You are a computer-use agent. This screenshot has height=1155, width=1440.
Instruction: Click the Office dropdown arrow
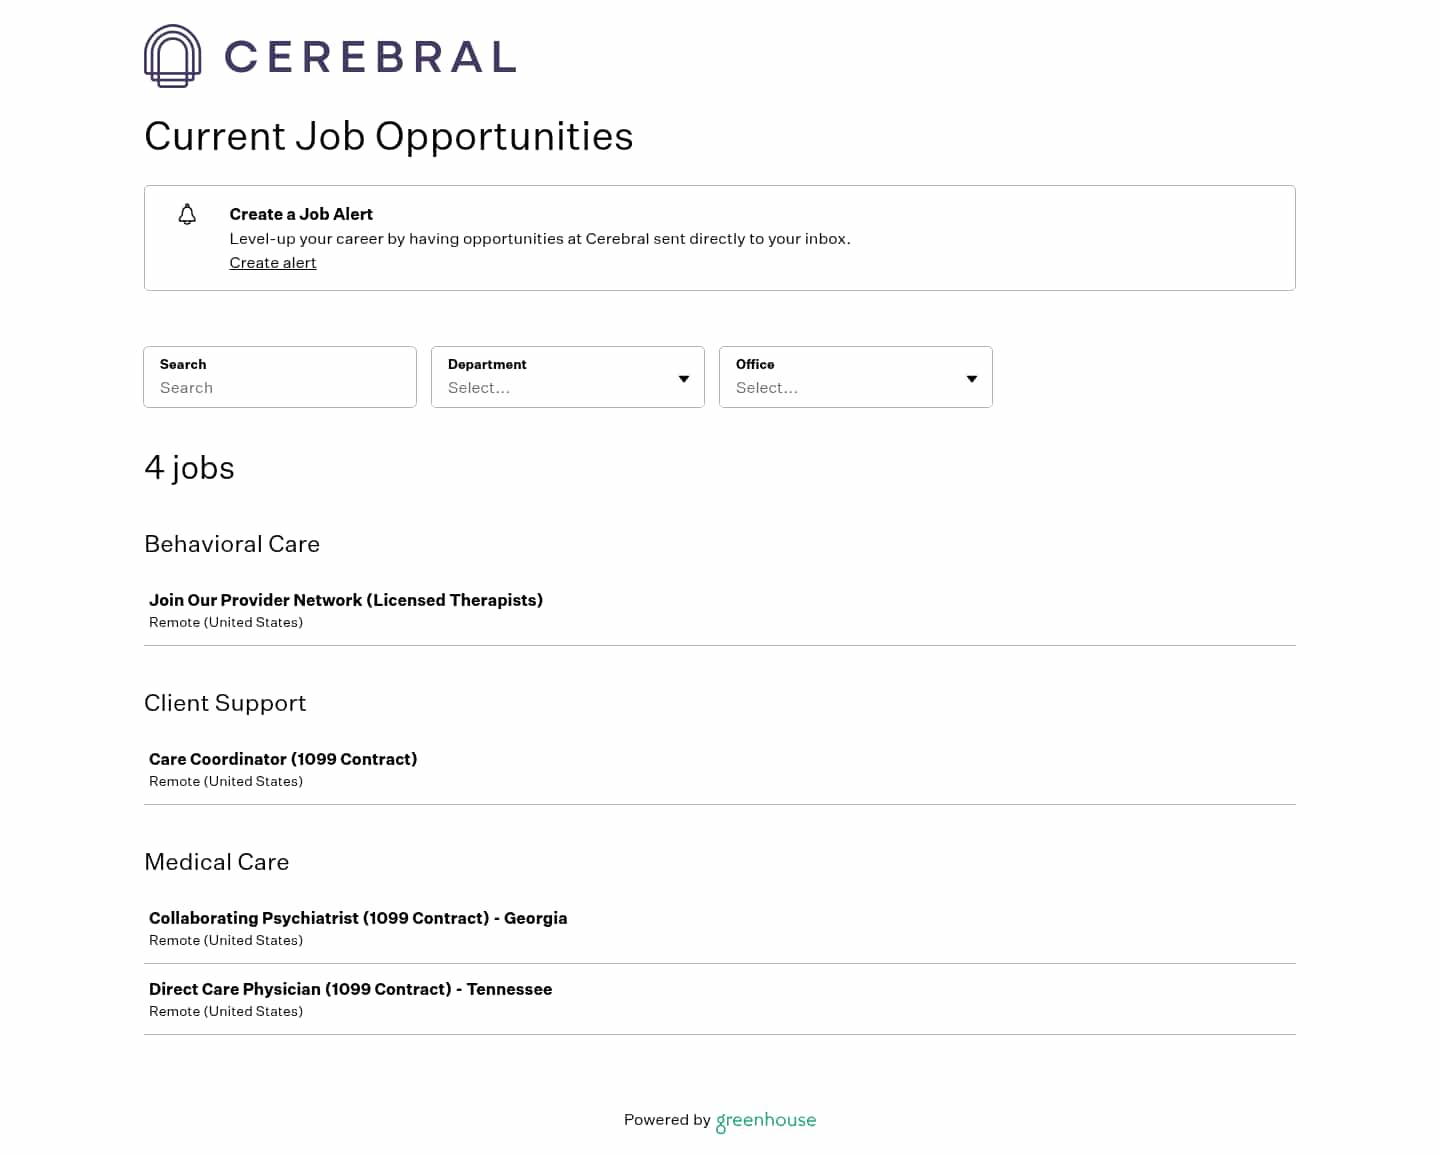[x=971, y=379]
